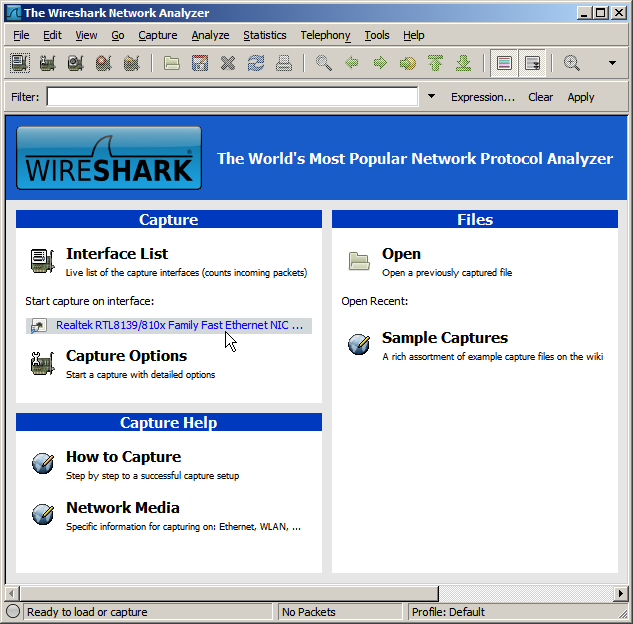Click the go to first packet icon

[x=435, y=63]
